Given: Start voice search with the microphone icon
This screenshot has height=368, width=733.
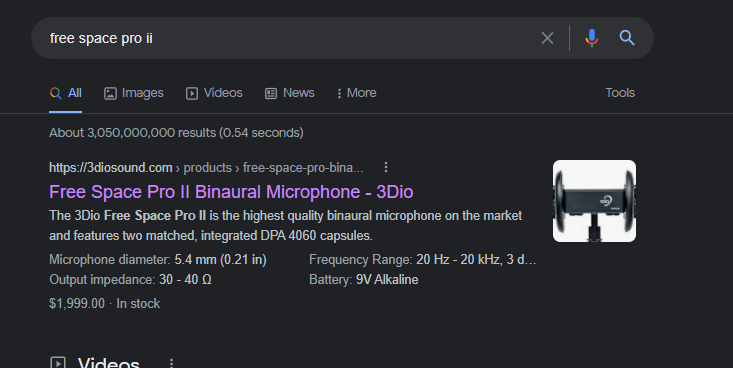Looking at the screenshot, I should click(592, 38).
